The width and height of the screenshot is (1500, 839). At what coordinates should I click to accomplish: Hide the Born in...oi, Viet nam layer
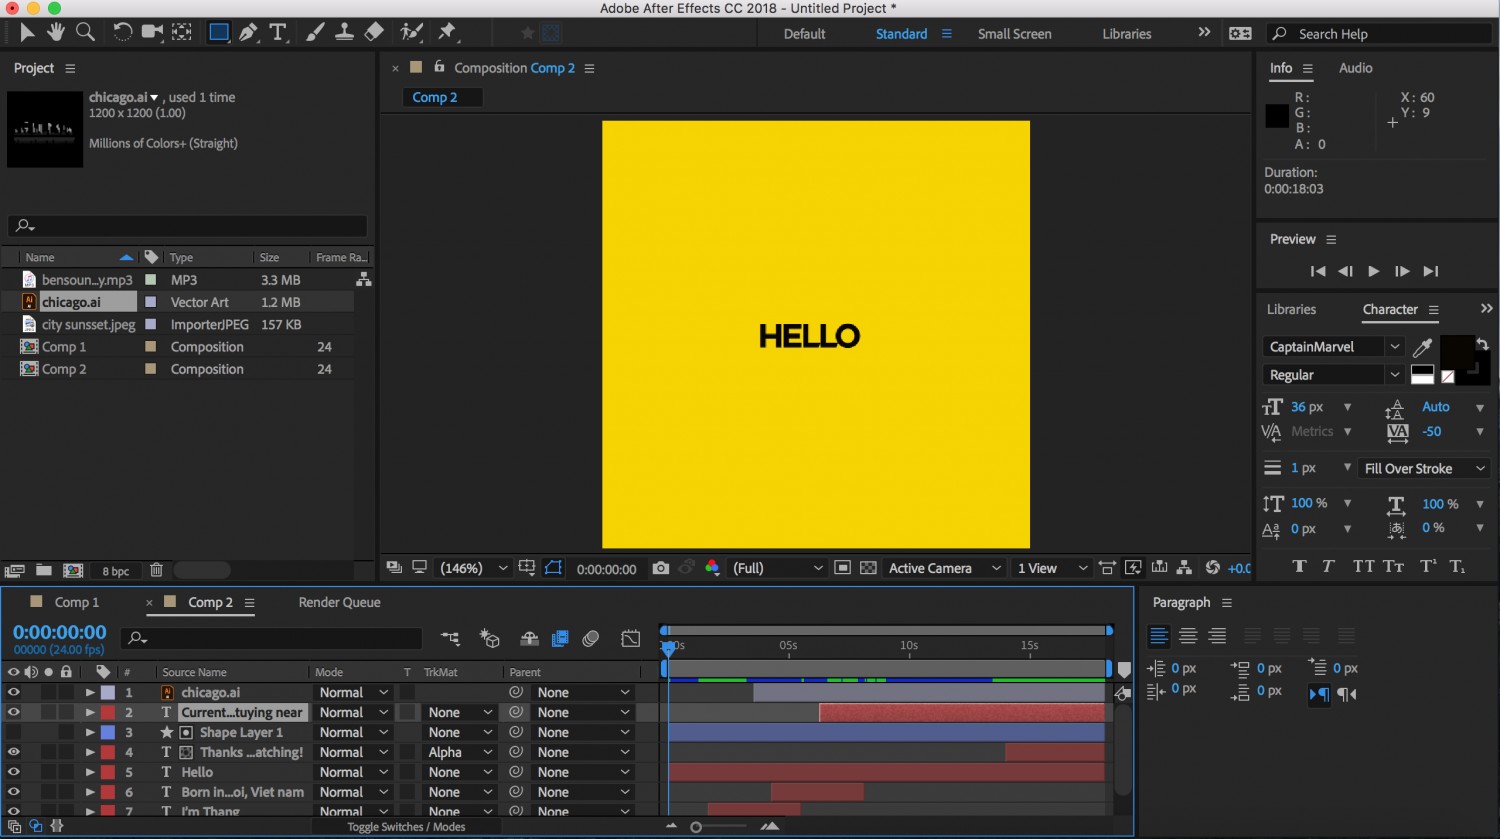14,792
